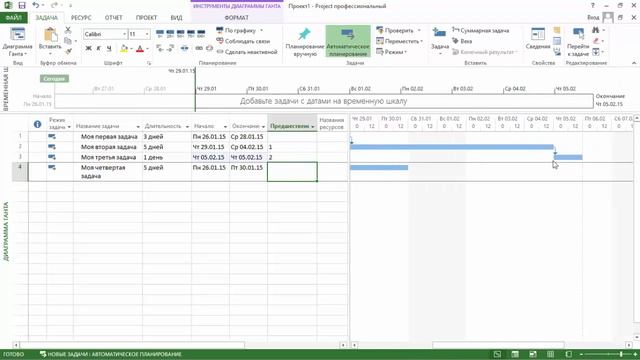Switch to Team Planner view in status bar
640x360 pixels.
pyautogui.click(x=533, y=354)
